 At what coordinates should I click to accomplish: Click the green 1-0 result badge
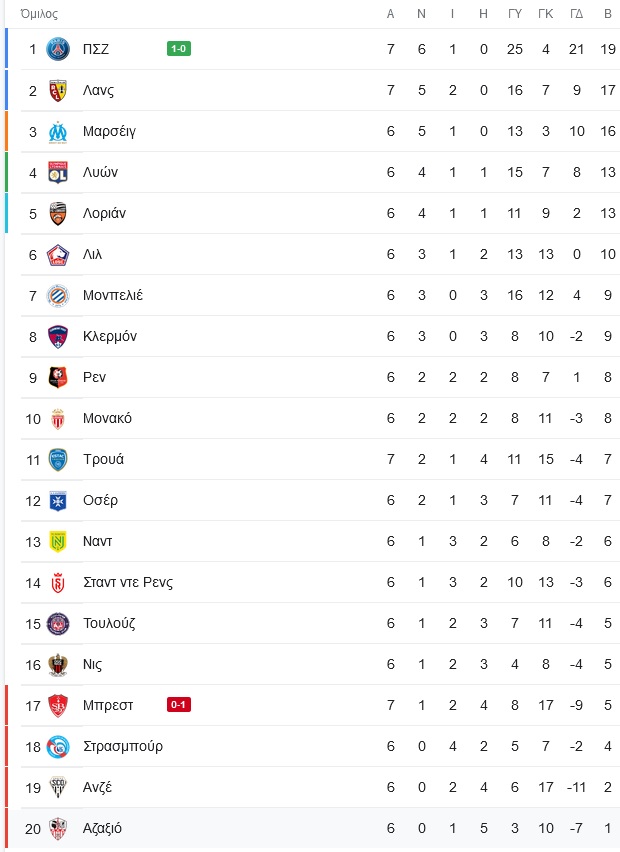(178, 49)
